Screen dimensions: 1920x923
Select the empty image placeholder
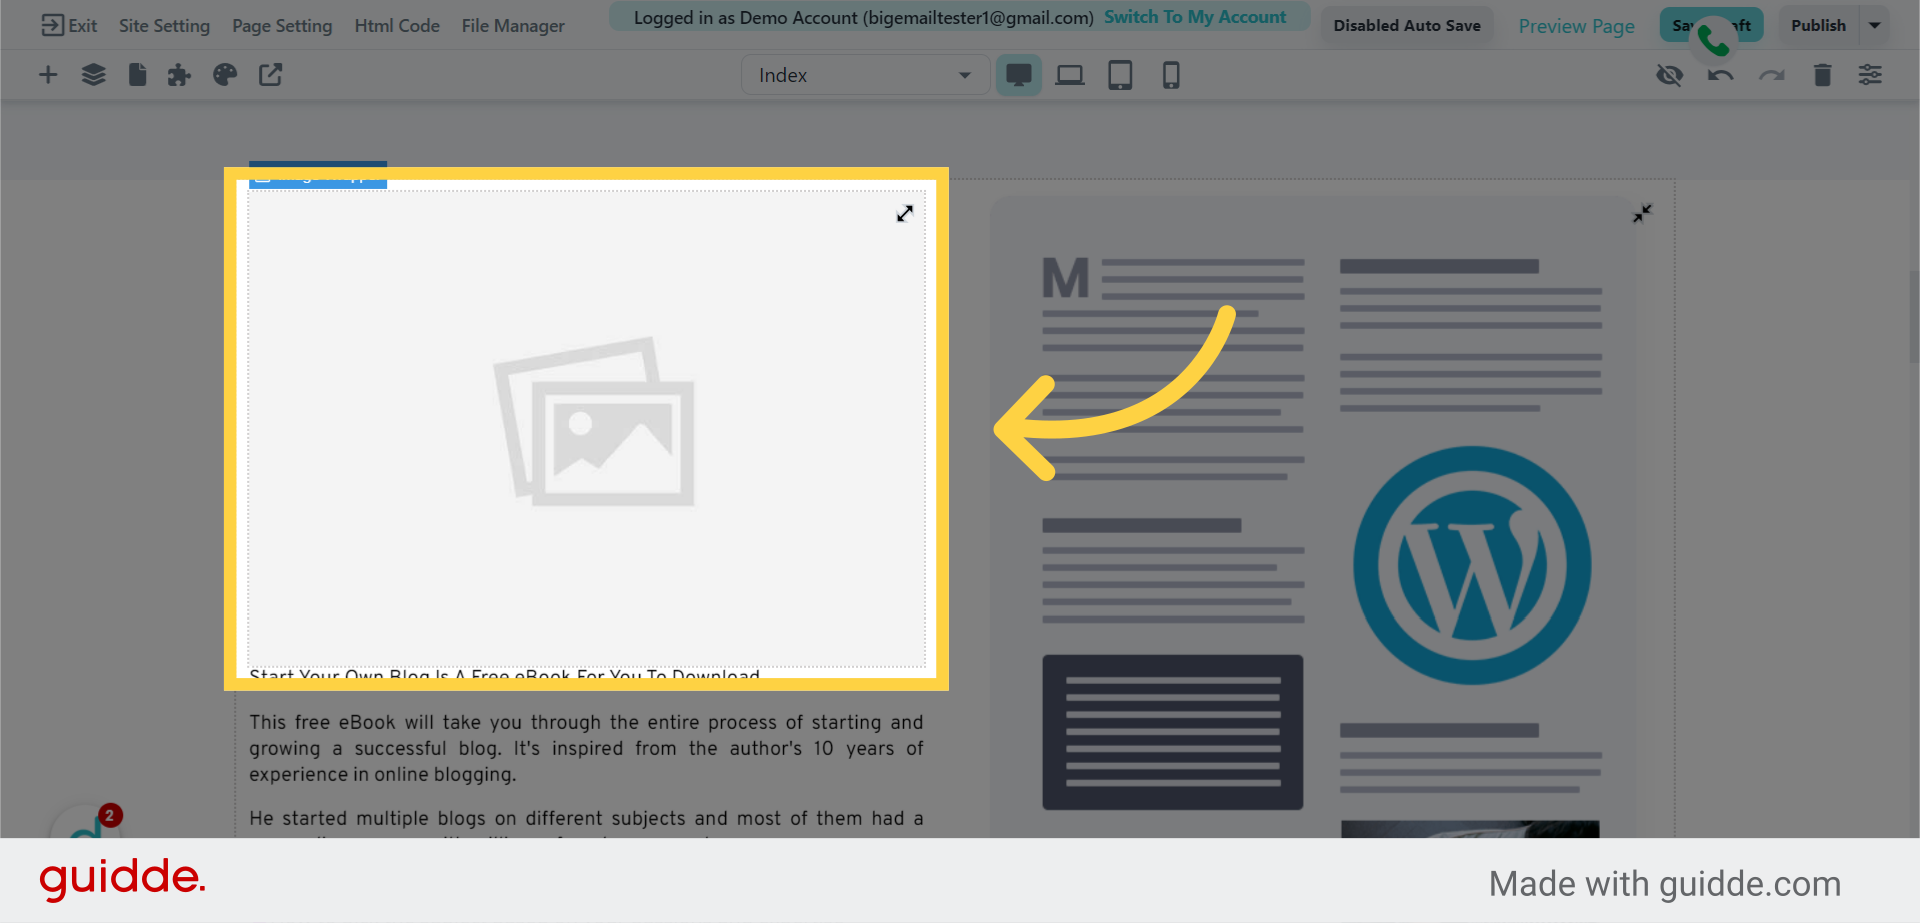tap(586, 427)
